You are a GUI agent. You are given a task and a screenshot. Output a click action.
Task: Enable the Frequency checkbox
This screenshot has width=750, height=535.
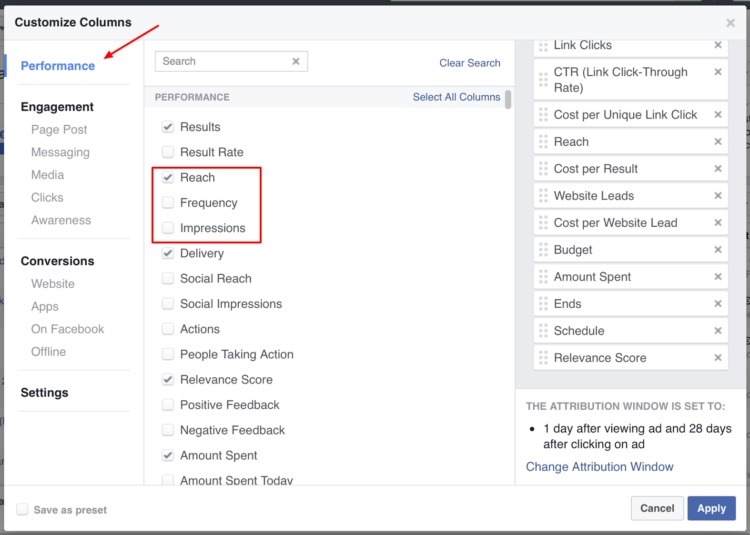coord(168,203)
